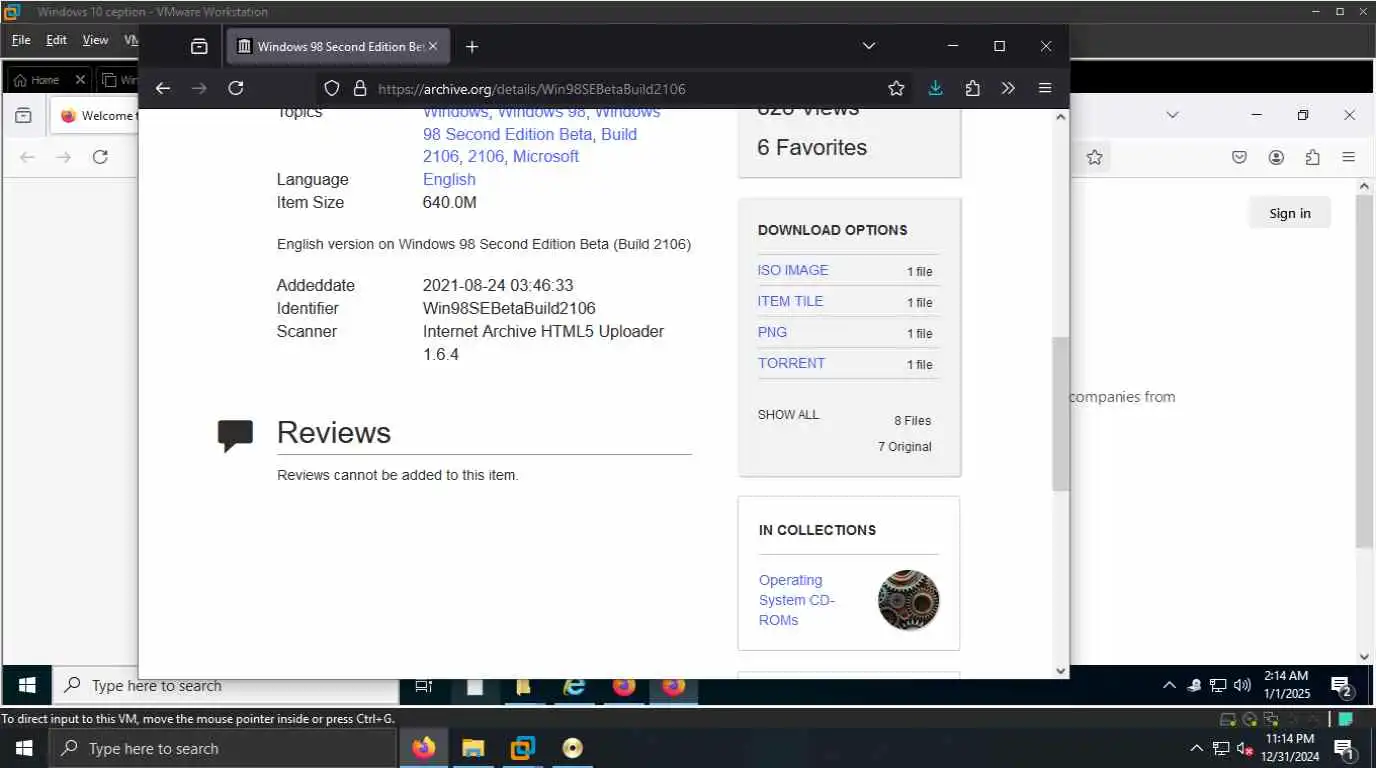List all tabs dropdown in background VM Firefox
Image resolution: width=1376 pixels, height=768 pixels.
tap(1172, 115)
